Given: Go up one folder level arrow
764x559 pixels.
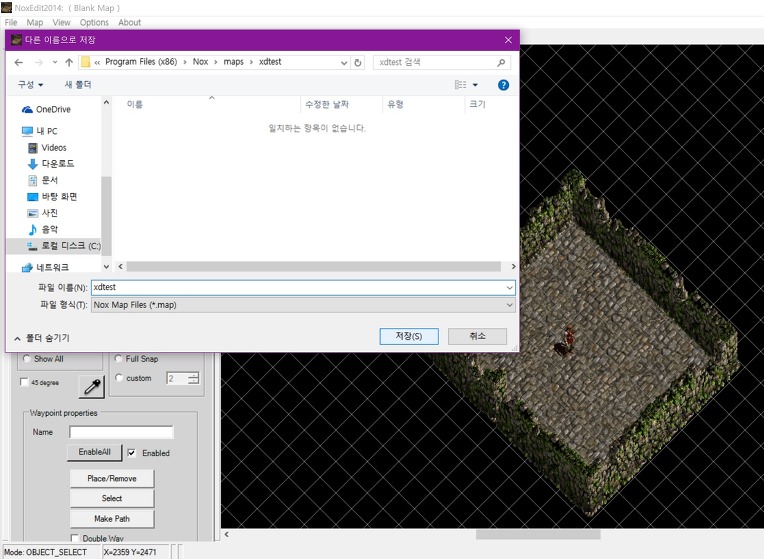Looking at the screenshot, I should coord(68,62).
